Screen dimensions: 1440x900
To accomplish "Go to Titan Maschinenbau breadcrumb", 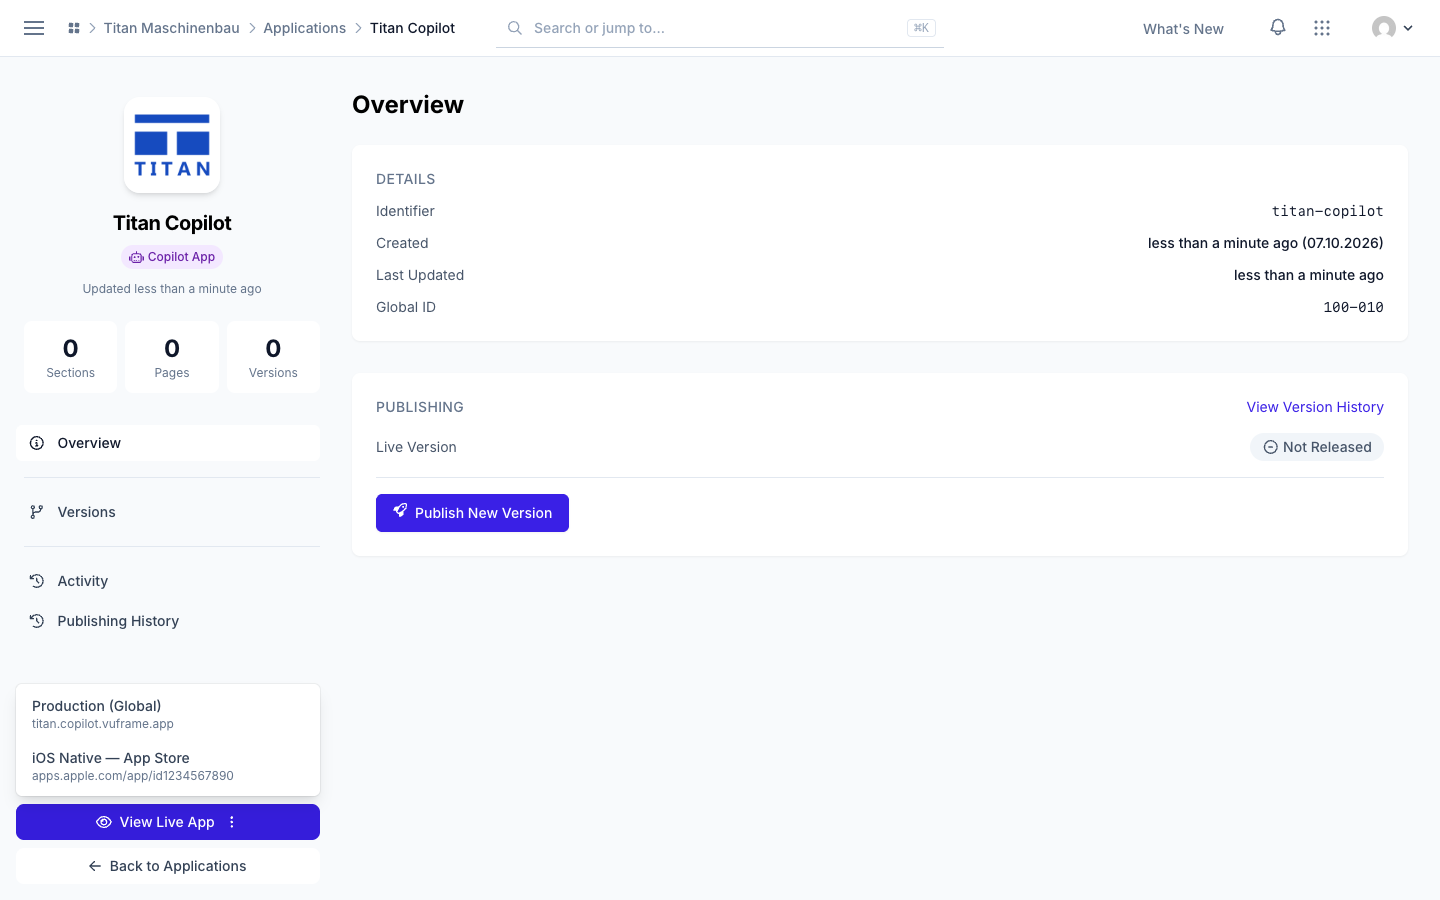I will pyautogui.click(x=172, y=28).
